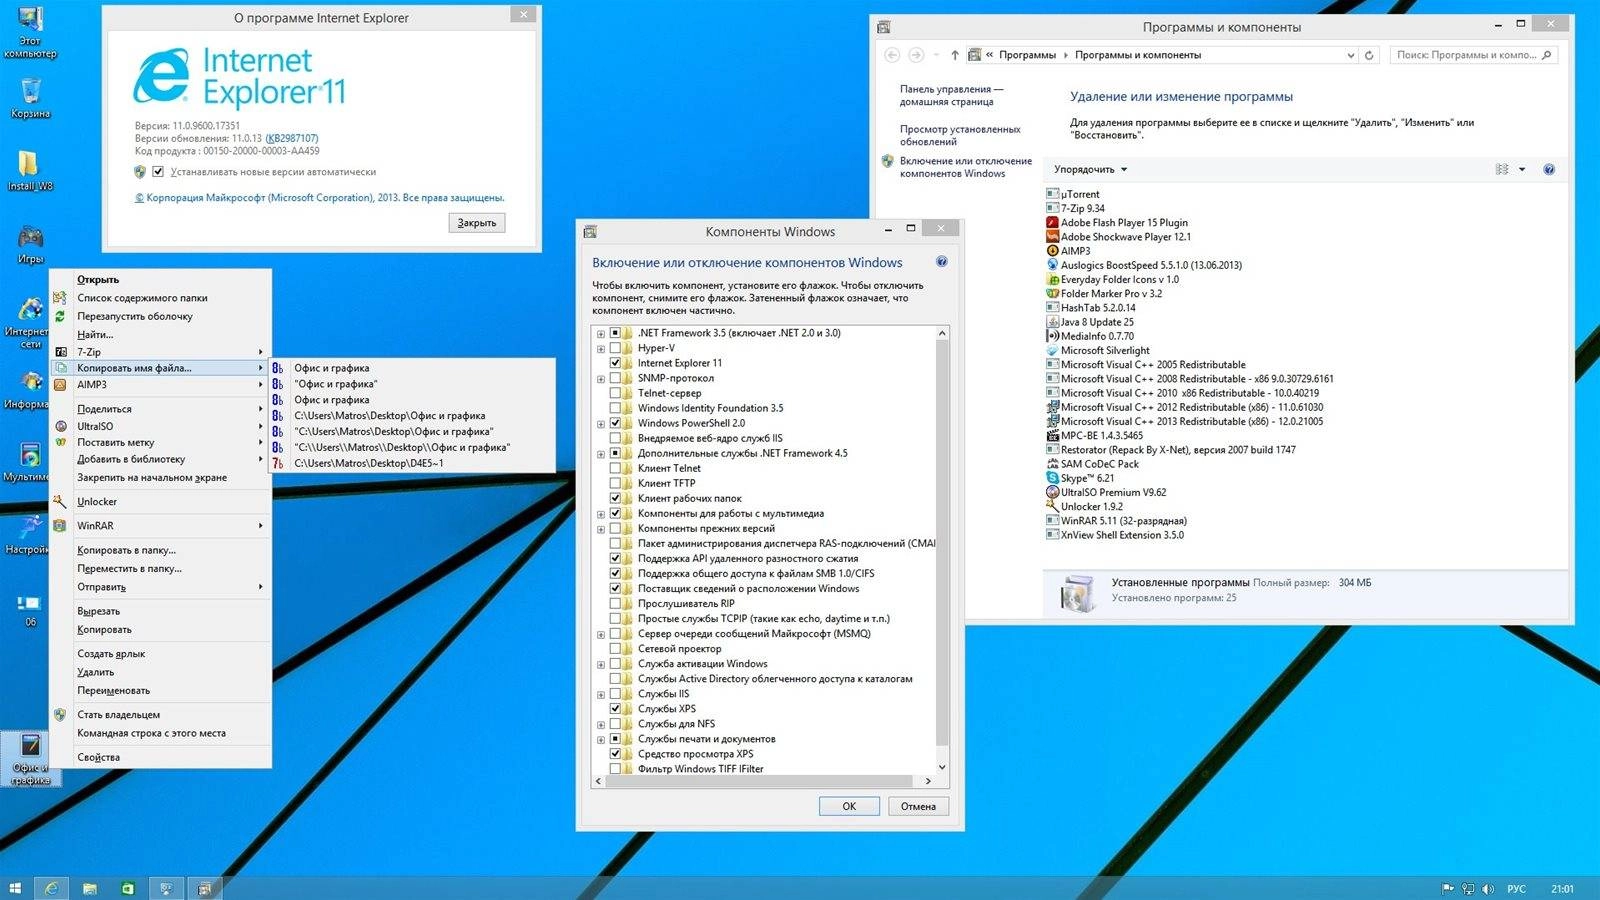
Task: Open the Internet Explorer taskbar icon
Action: 51,888
